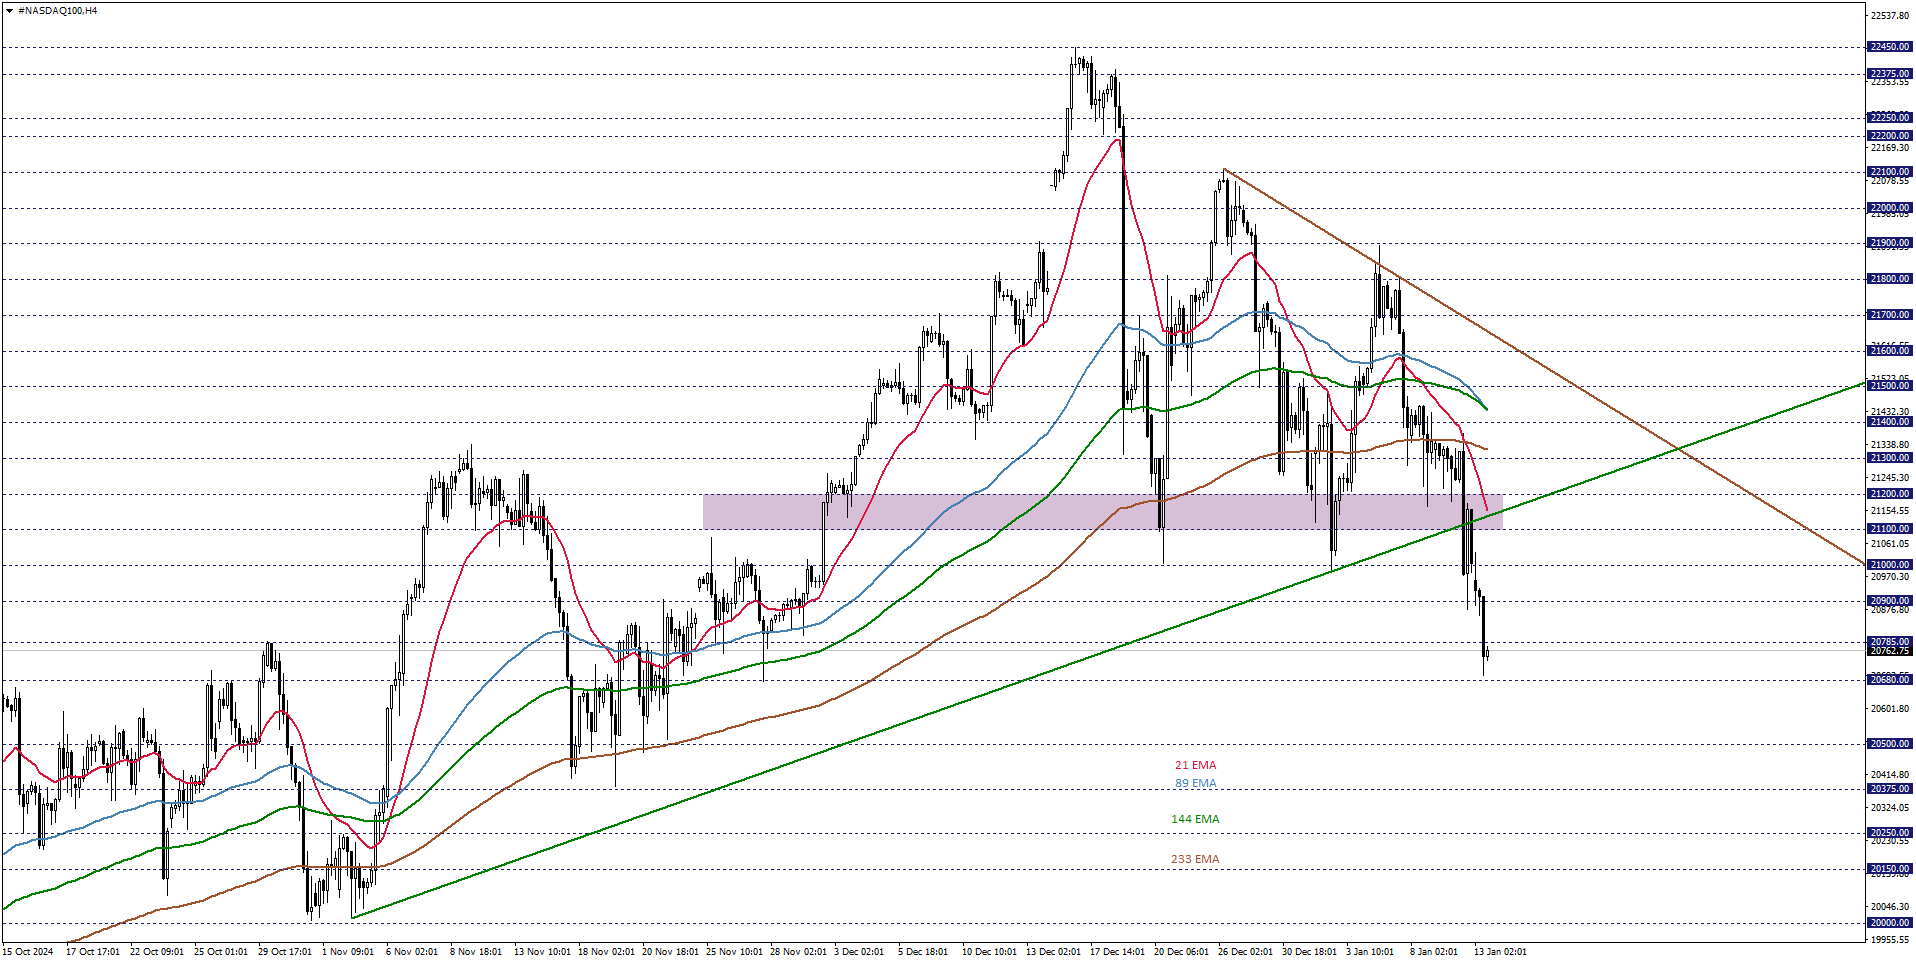Viewport: 1916px width, 963px height.
Task: Click the 20150.00 price level label
Action: coord(1889,869)
